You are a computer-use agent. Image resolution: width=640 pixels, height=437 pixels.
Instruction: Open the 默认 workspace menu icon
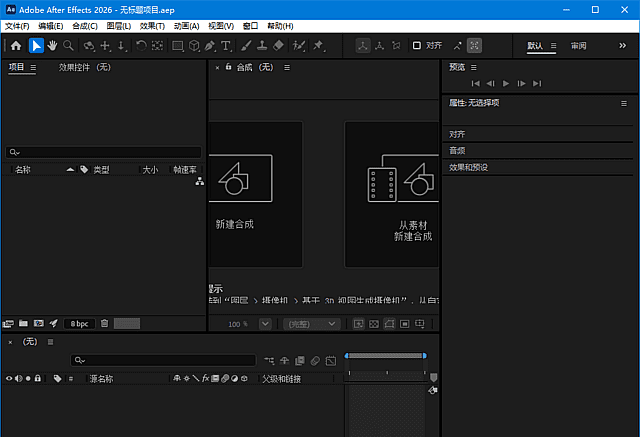[553, 46]
